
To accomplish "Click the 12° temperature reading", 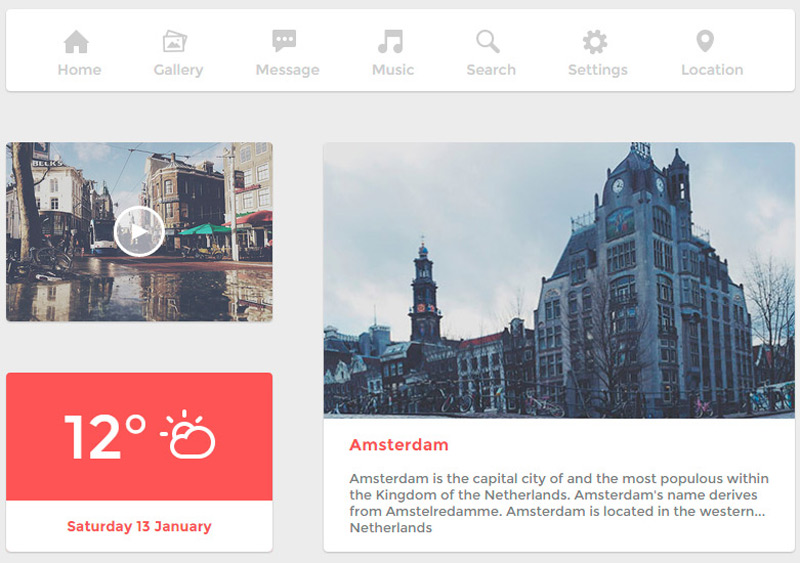I will click(105, 436).
